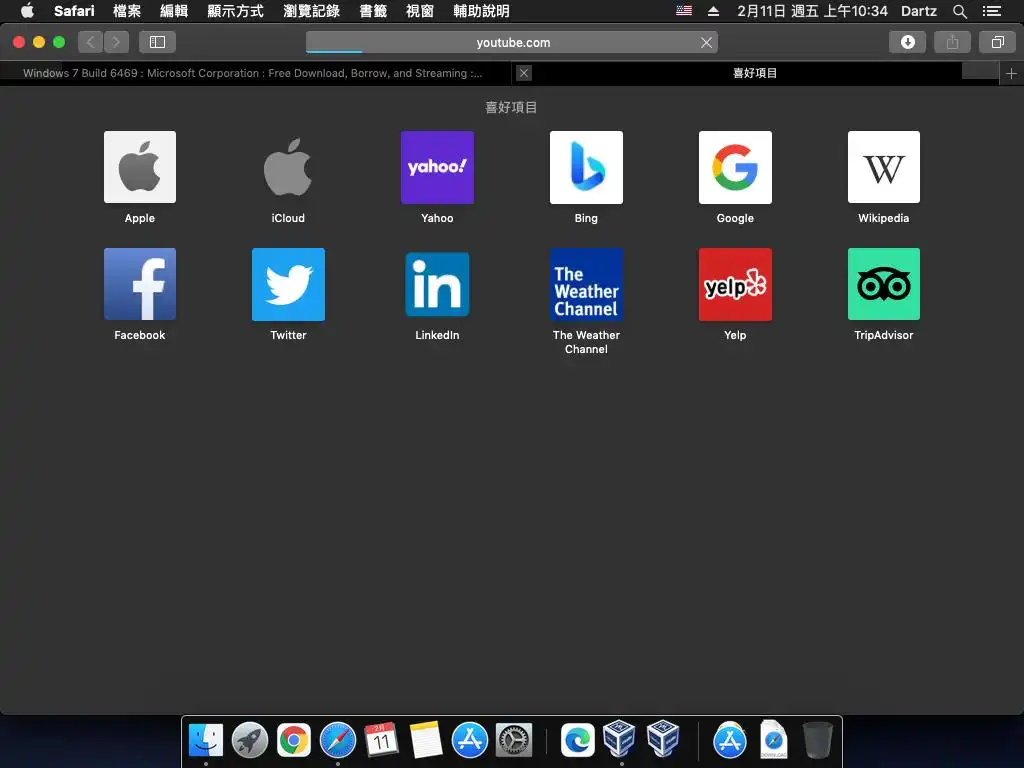Image resolution: width=1024 pixels, height=768 pixels.
Task: Open Finder from the Dock
Action: pos(206,740)
